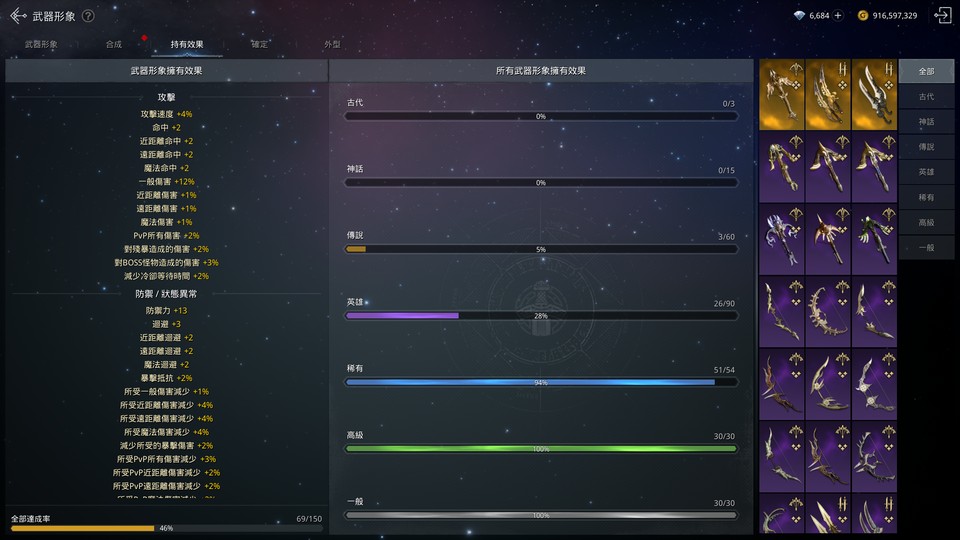Screen dimensions: 960x540
Task: Filter weapons by 古代 grade
Action: (926, 97)
